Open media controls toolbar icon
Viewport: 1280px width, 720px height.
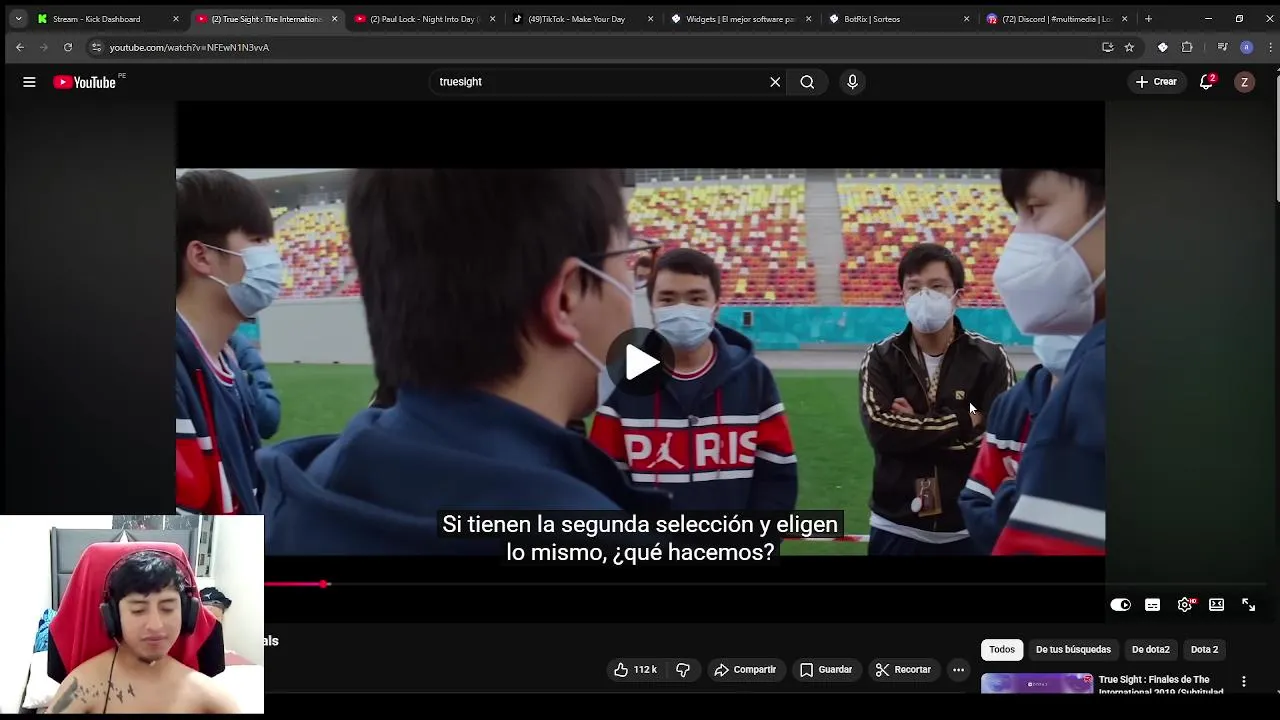coord(1222,47)
